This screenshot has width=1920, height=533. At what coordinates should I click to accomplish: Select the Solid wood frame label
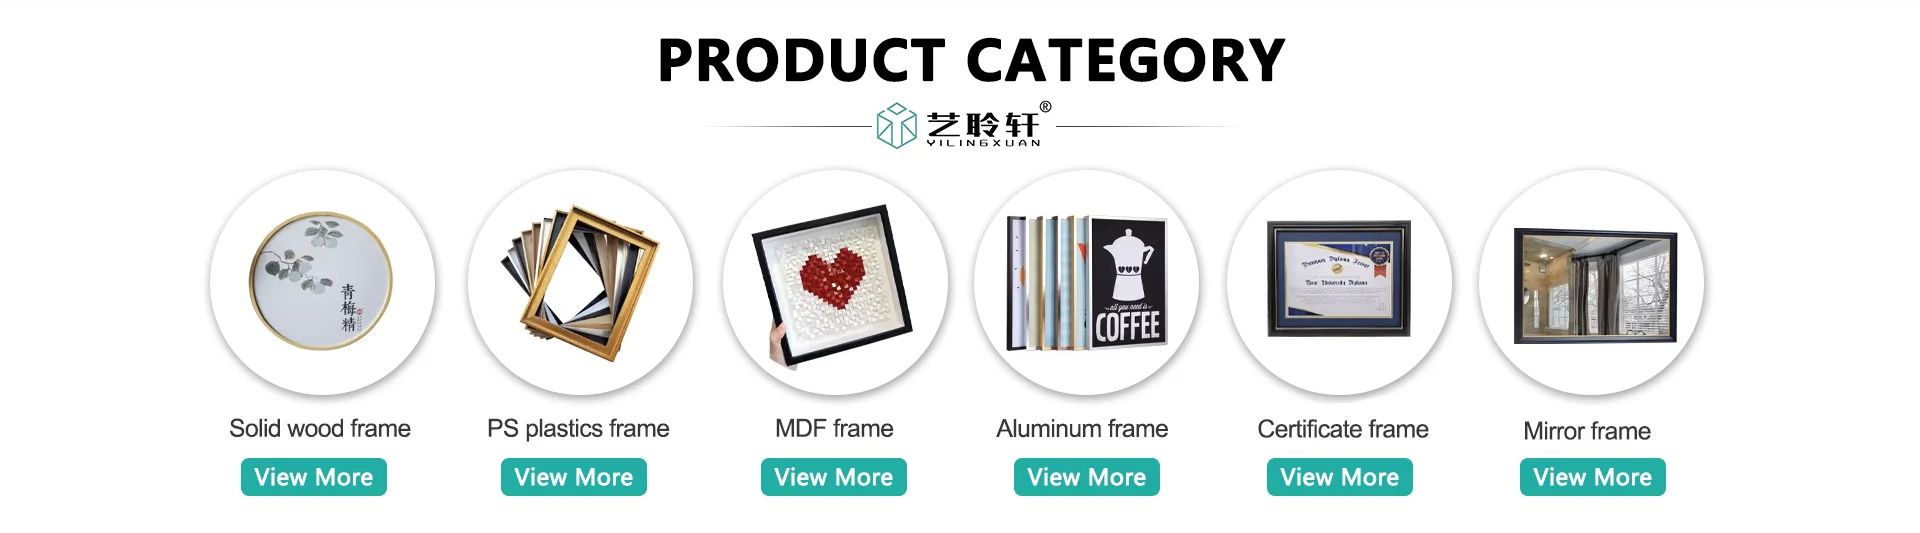320,429
